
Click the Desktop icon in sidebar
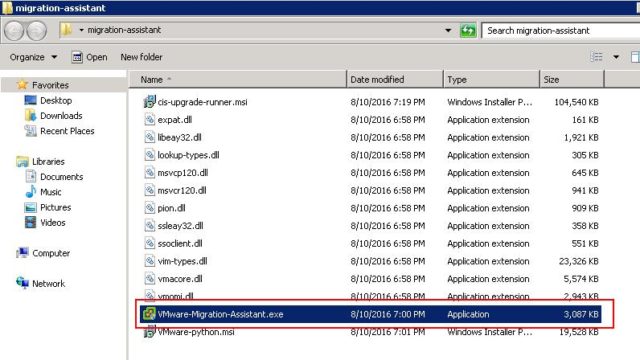(x=30, y=100)
